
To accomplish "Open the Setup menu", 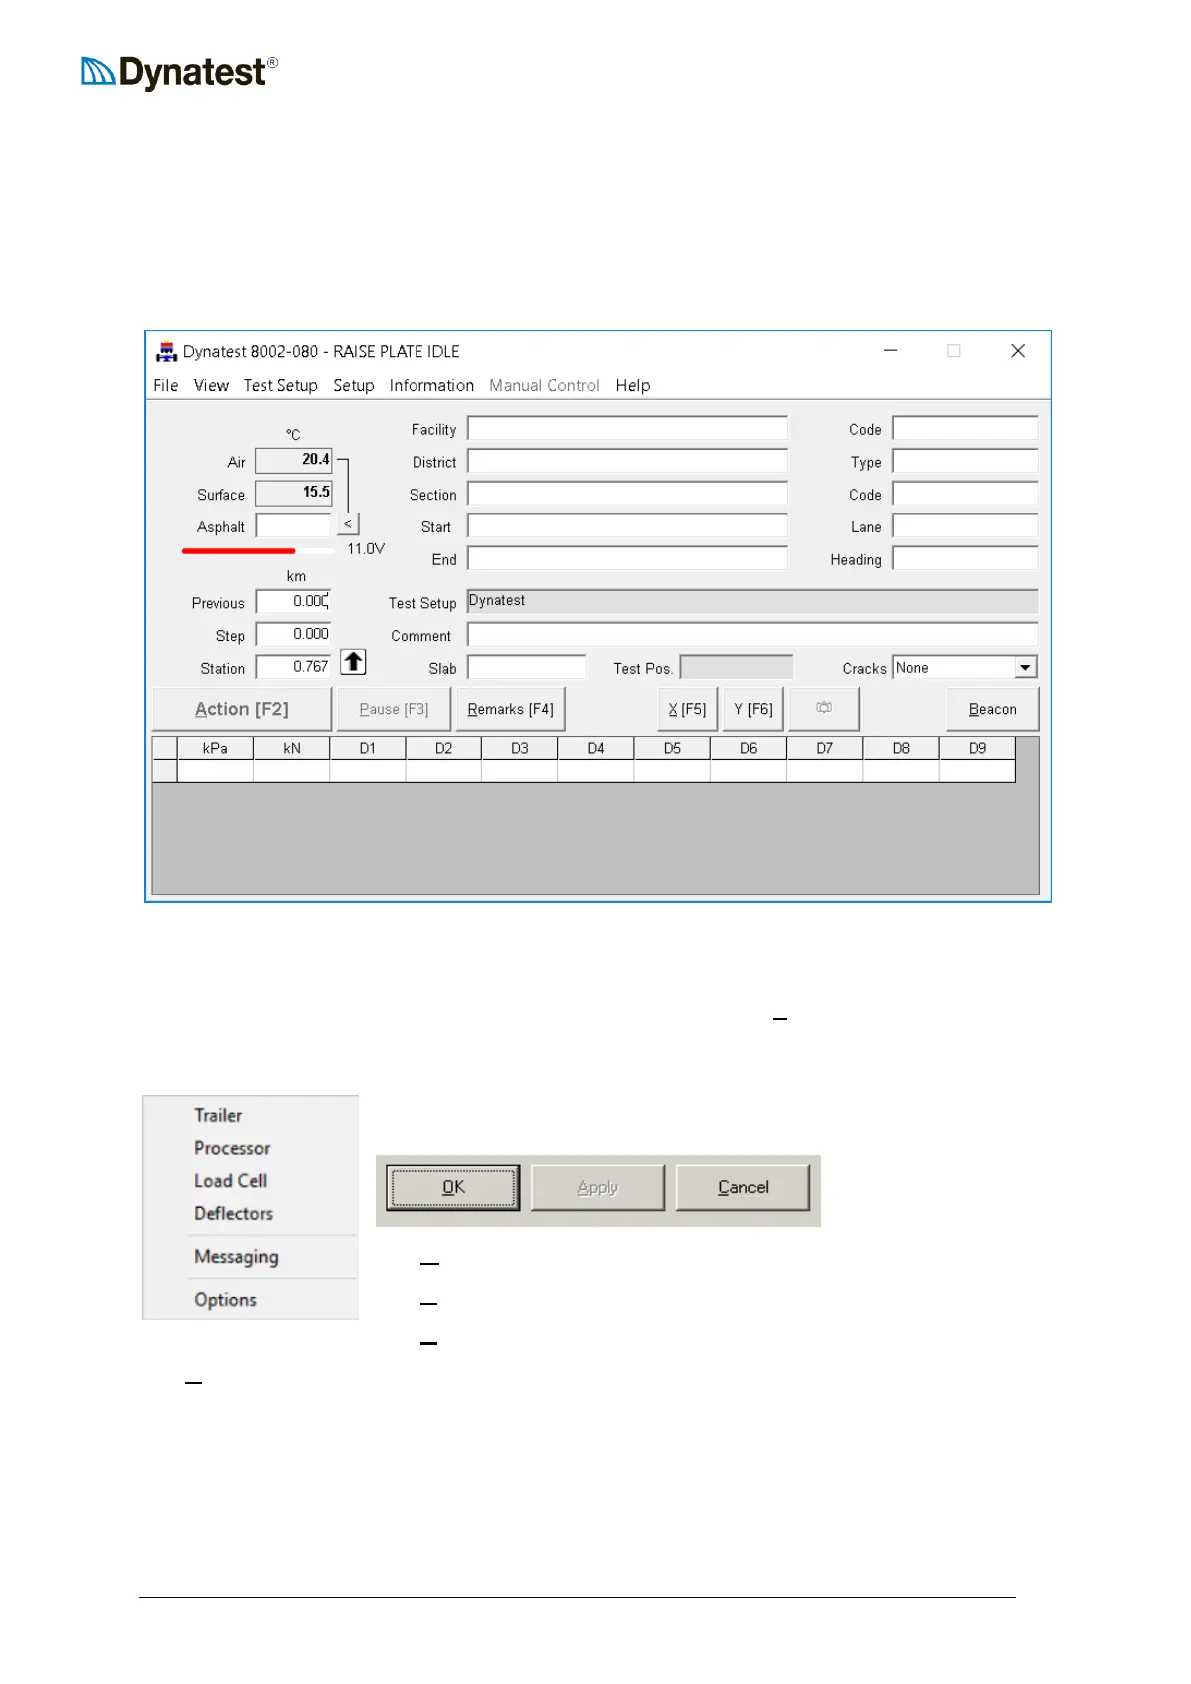I will [354, 386].
